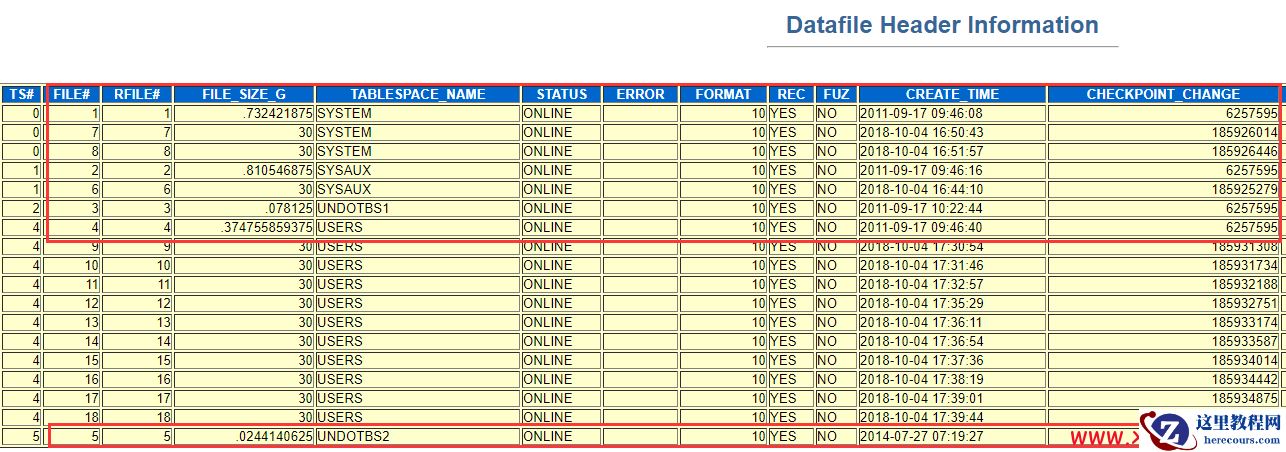
Task: Click ONLINE status in the UNDOTBS2 row
Action: pos(548,436)
